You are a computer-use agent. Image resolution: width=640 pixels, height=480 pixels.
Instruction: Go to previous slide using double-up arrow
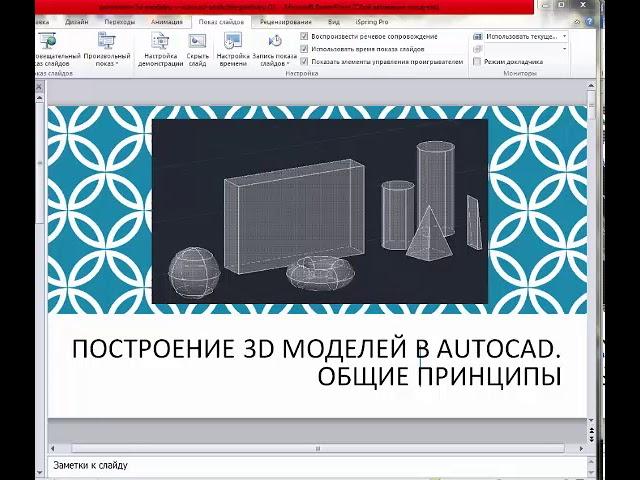[591, 430]
